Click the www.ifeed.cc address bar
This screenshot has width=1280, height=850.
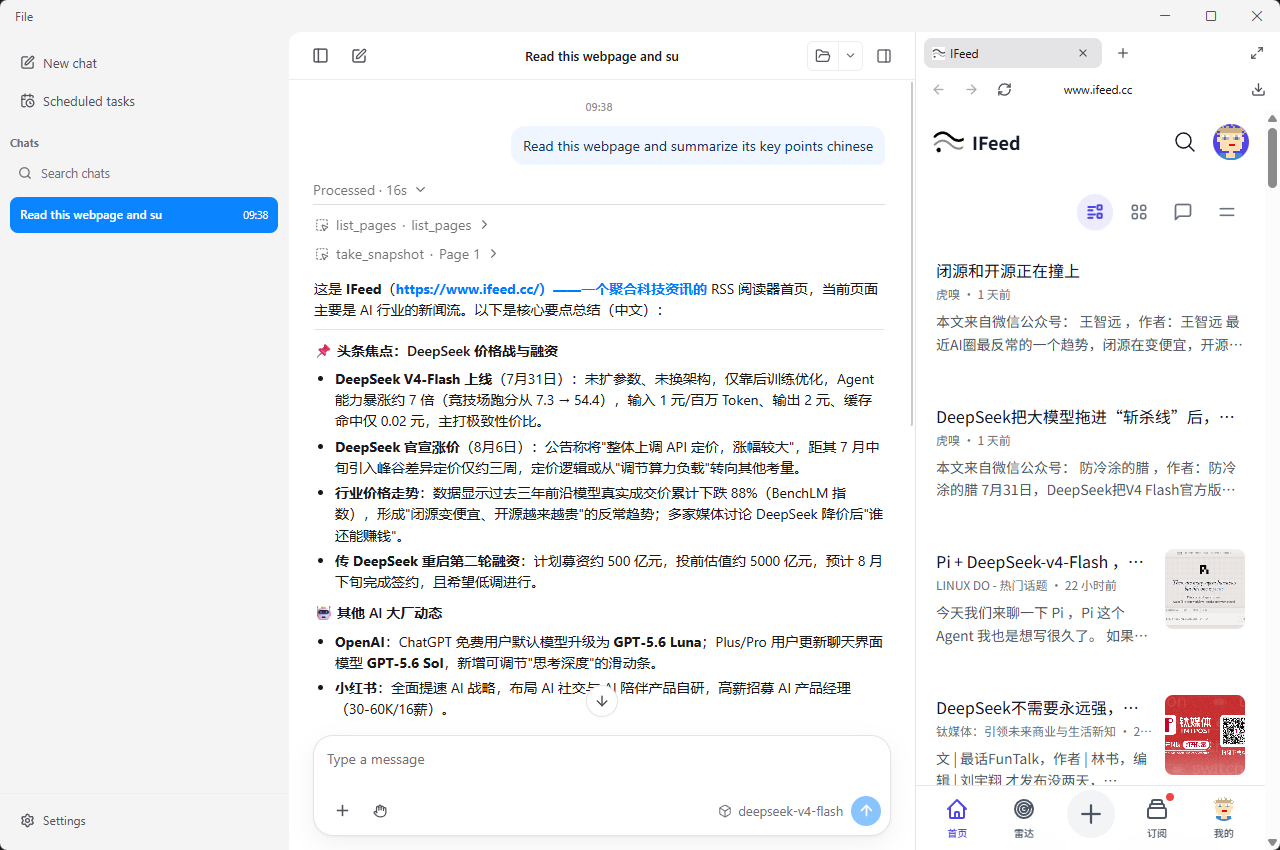point(1098,90)
